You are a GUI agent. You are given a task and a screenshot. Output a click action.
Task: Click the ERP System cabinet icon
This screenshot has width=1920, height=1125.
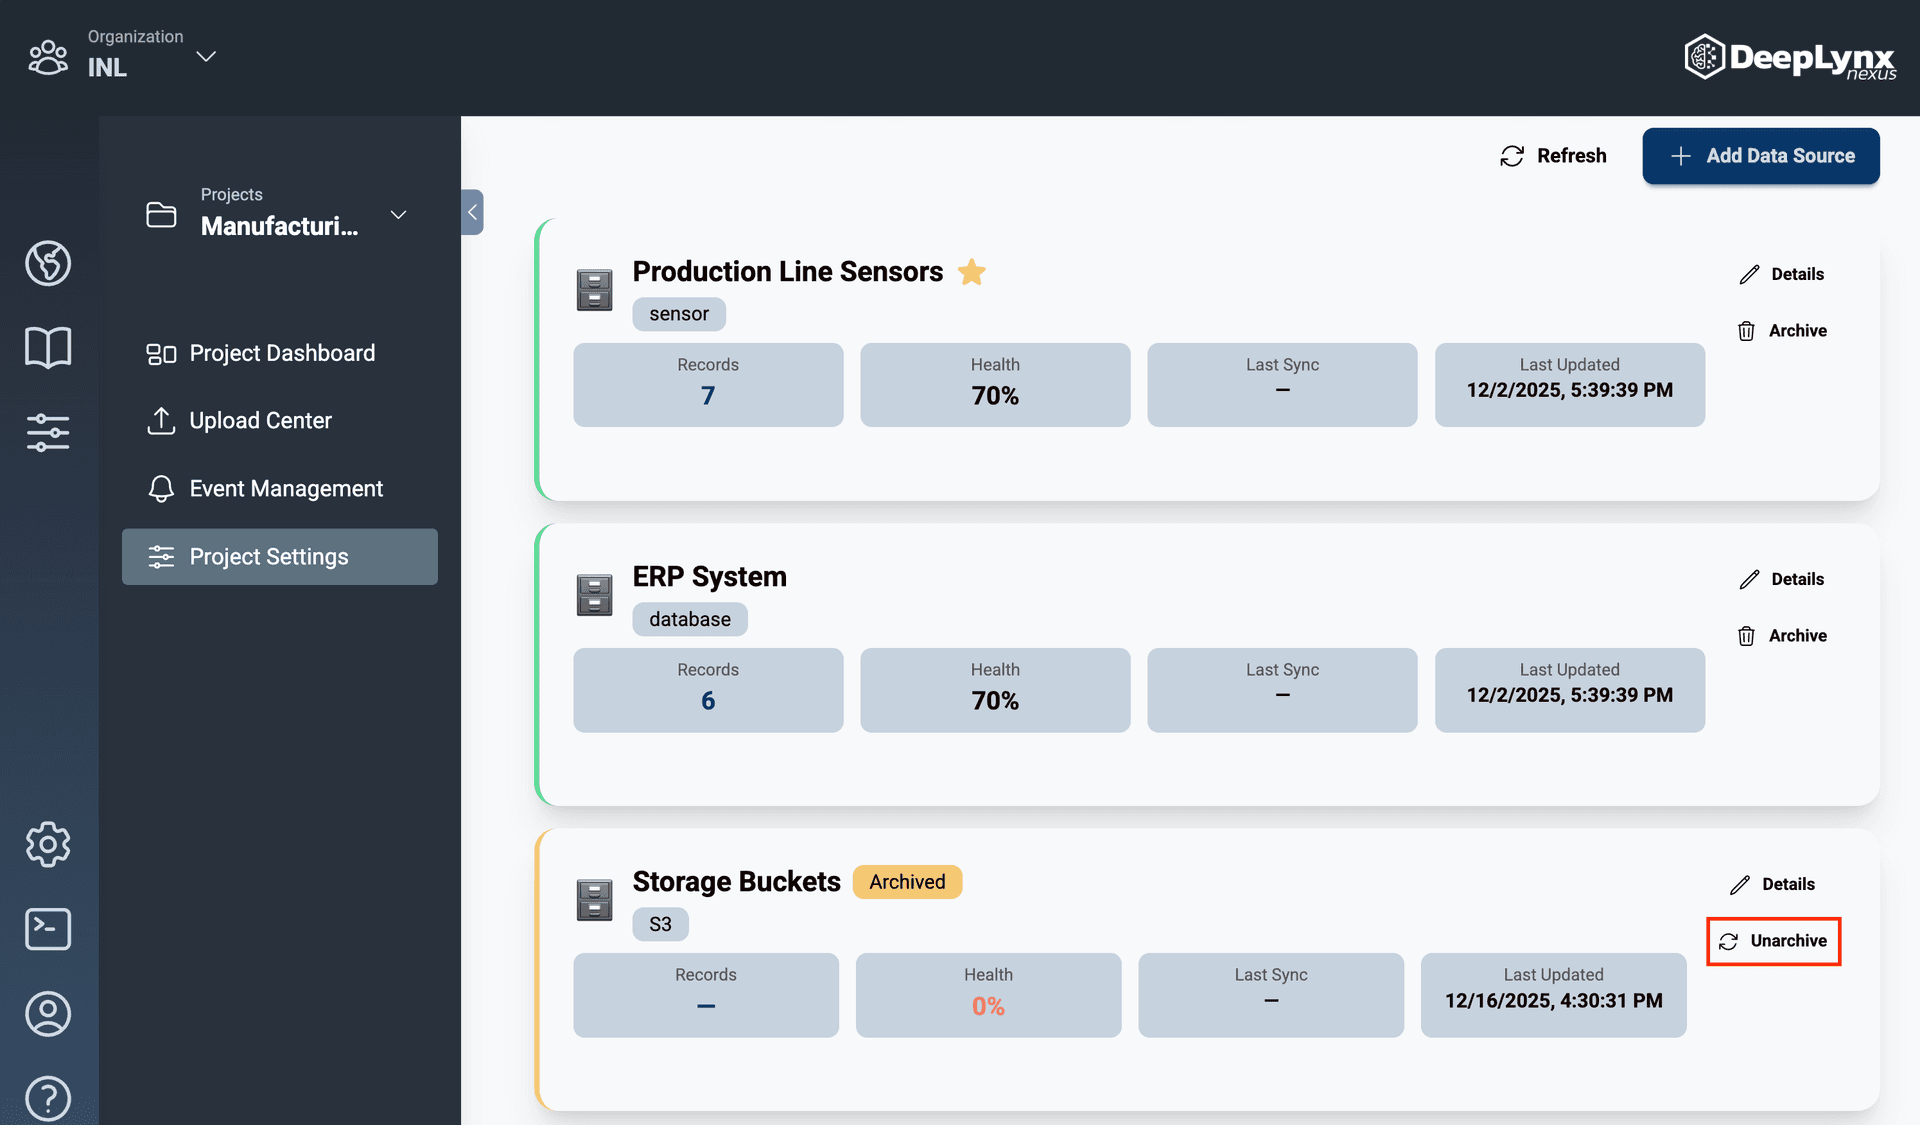click(594, 595)
